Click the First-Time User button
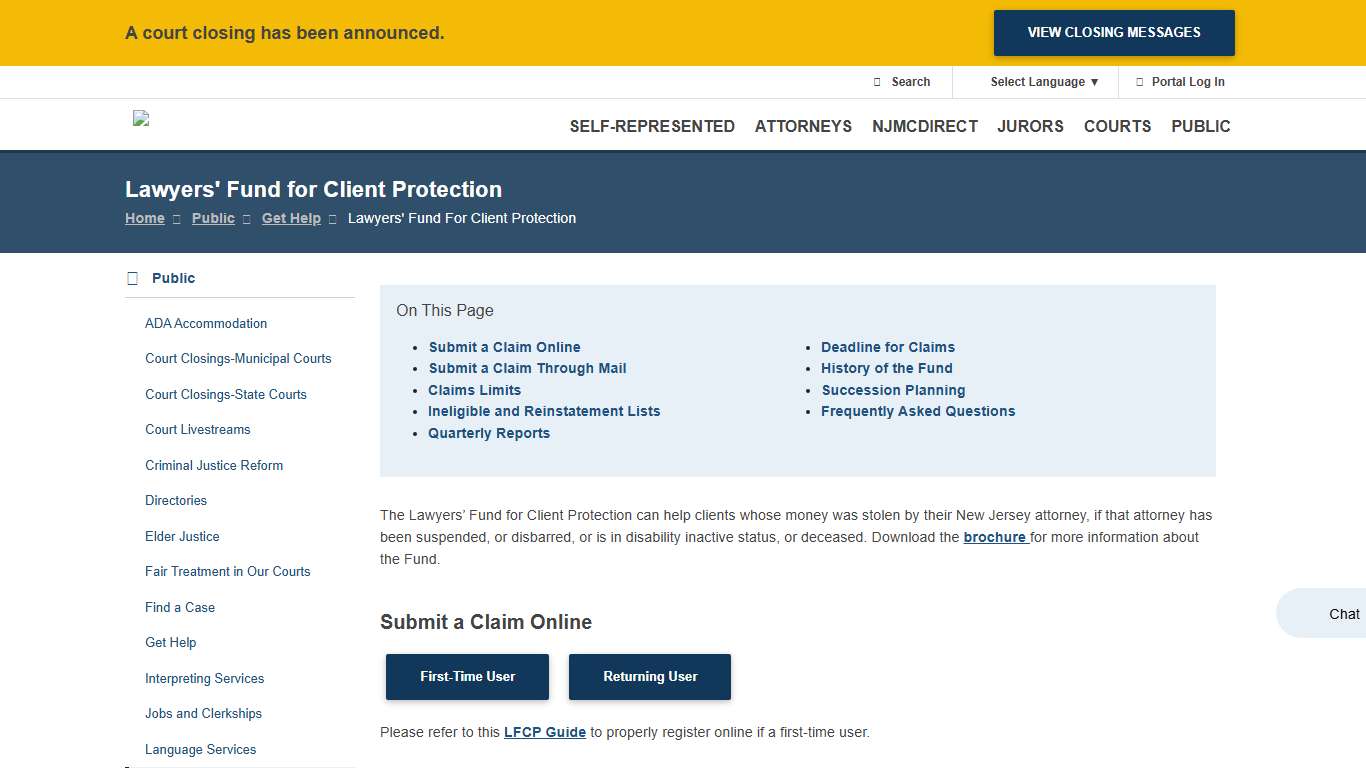 467,676
